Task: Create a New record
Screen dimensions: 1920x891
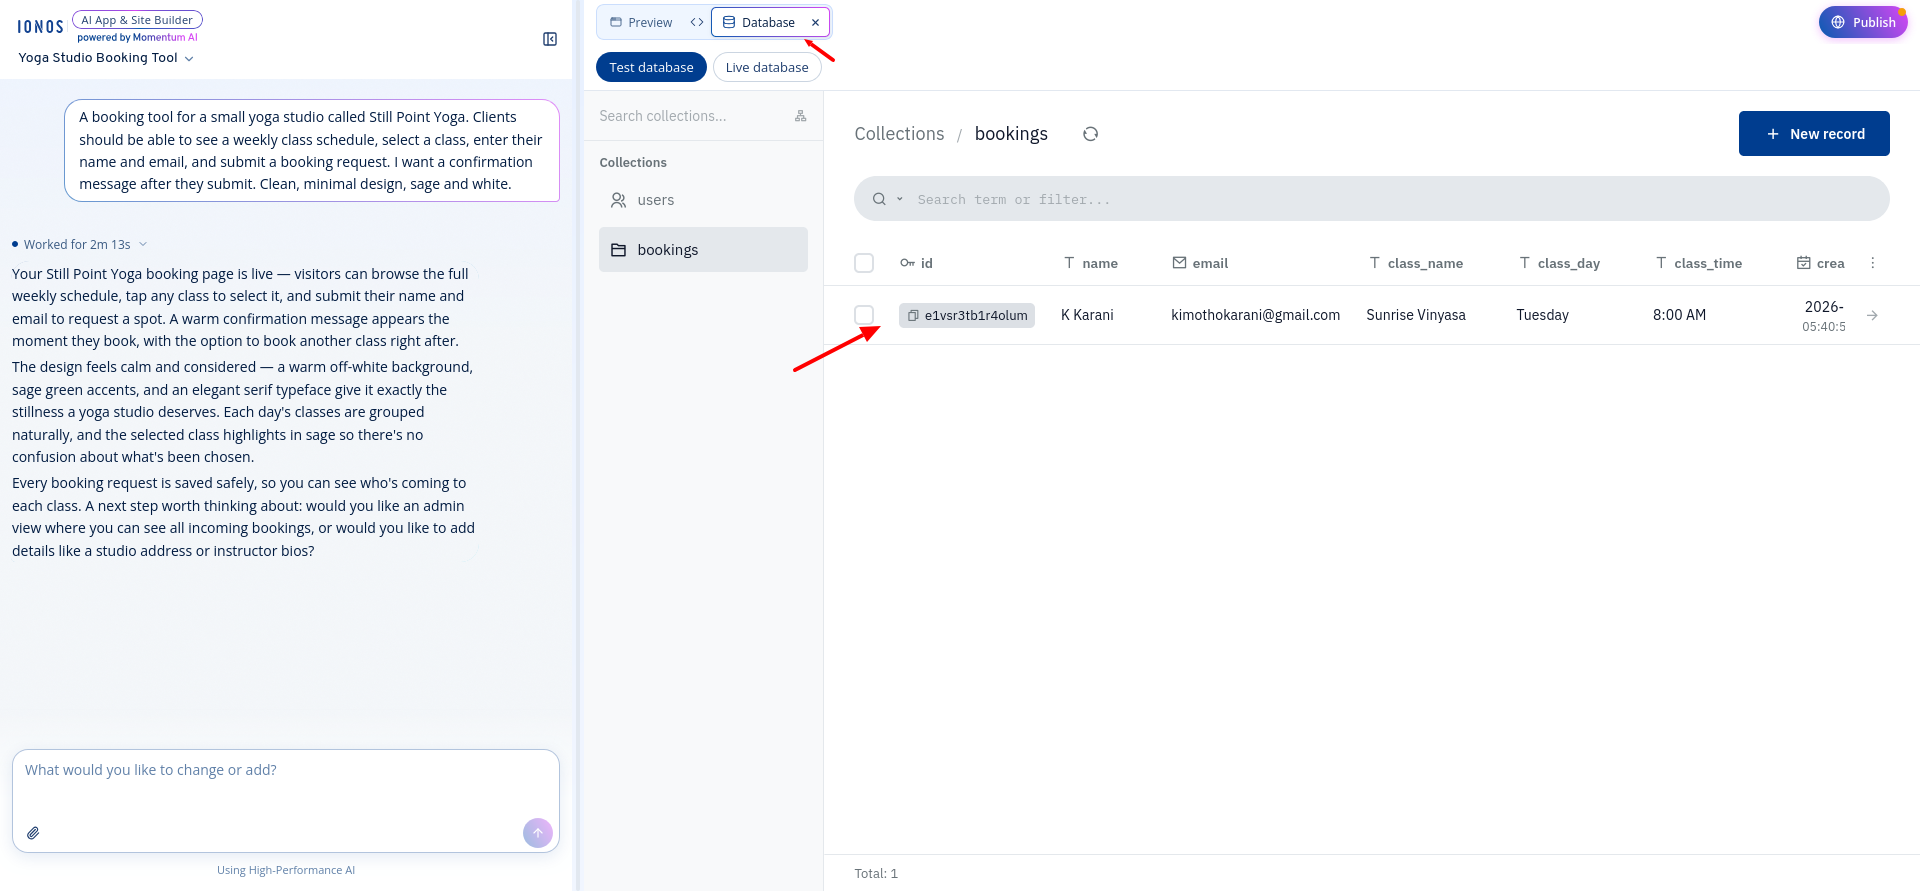Action: coord(1814,133)
